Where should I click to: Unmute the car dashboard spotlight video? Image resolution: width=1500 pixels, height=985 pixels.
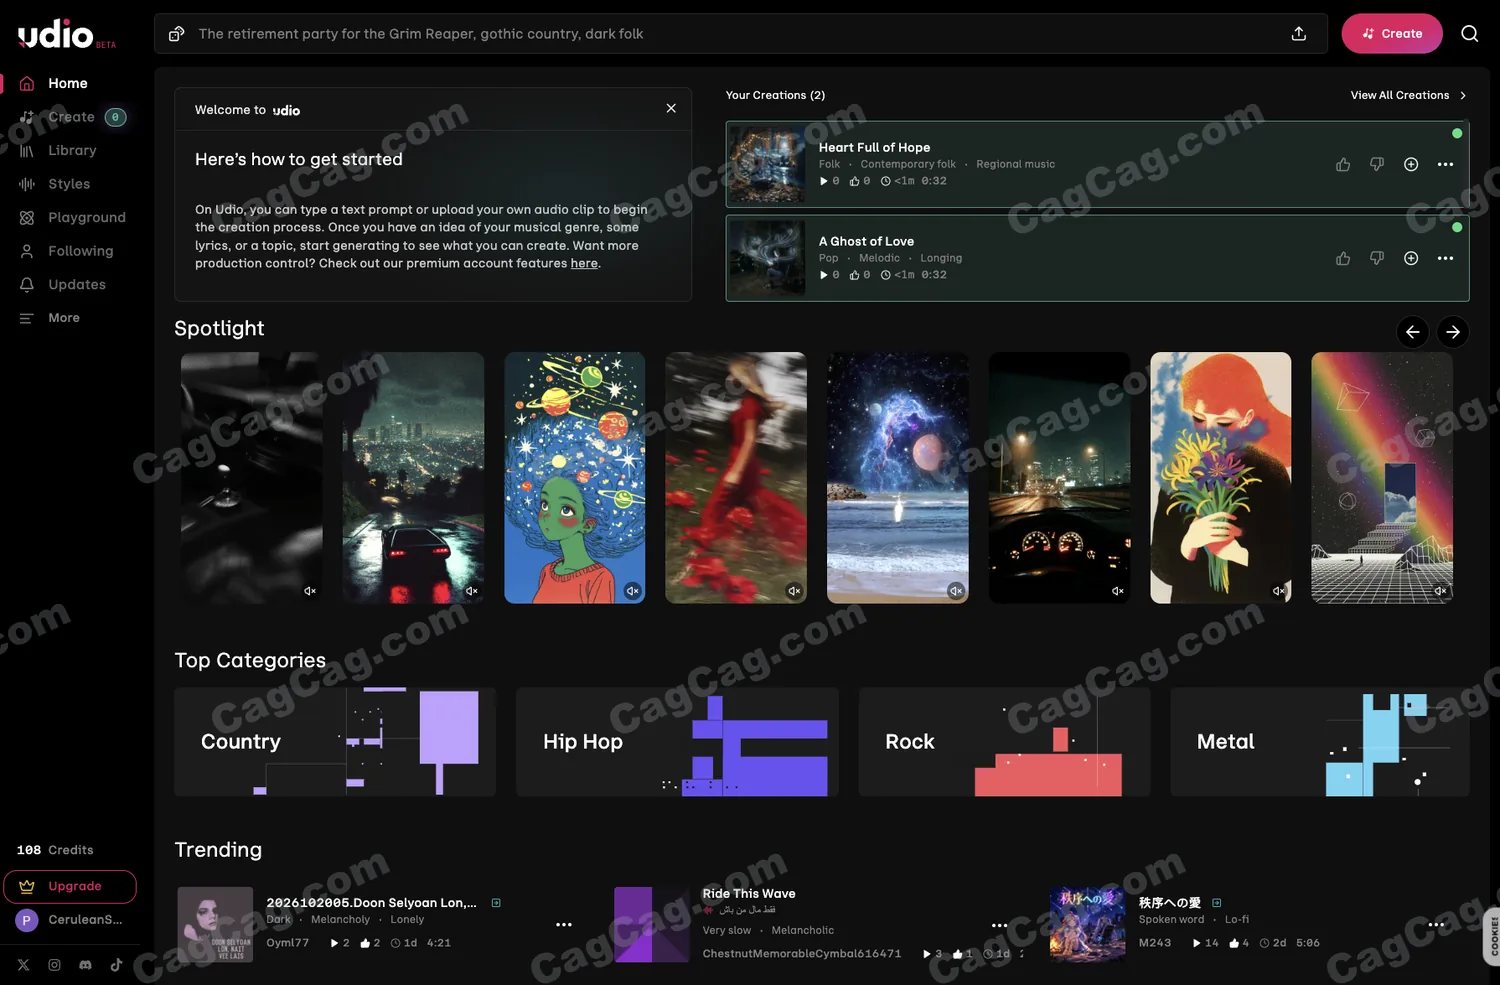tap(1117, 591)
